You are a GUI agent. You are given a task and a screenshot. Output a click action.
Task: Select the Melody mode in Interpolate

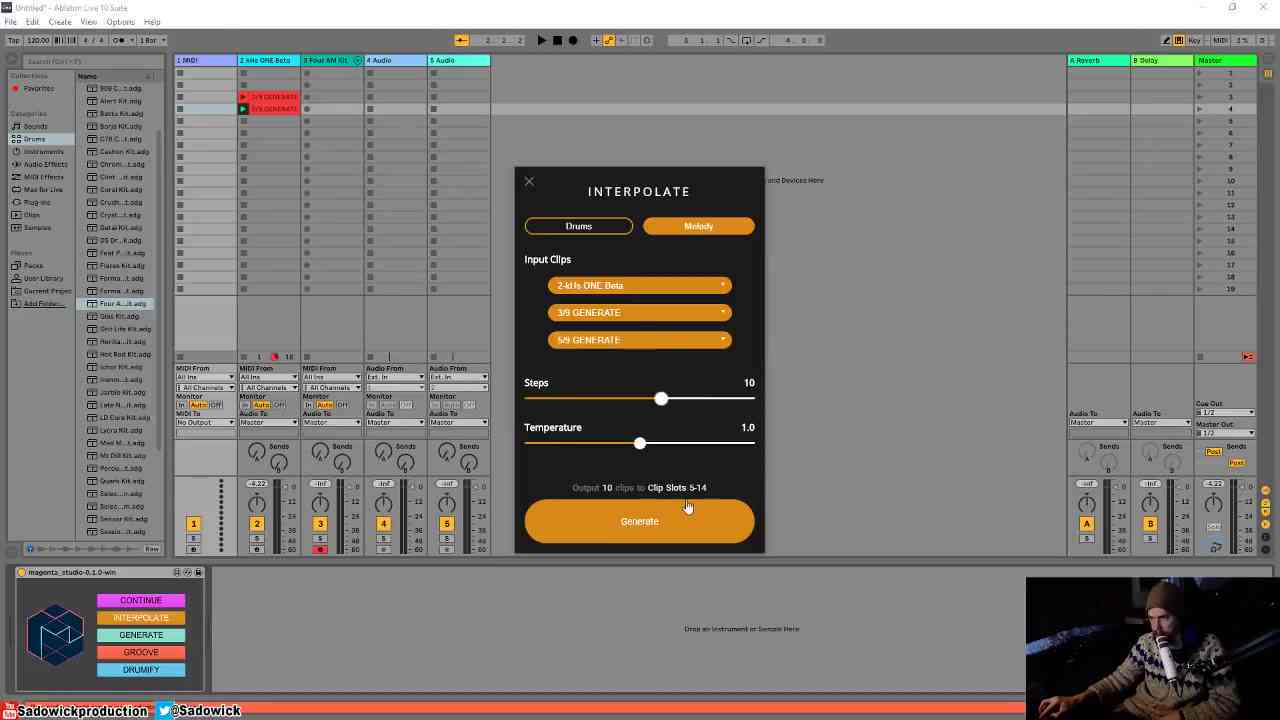coord(699,226)
